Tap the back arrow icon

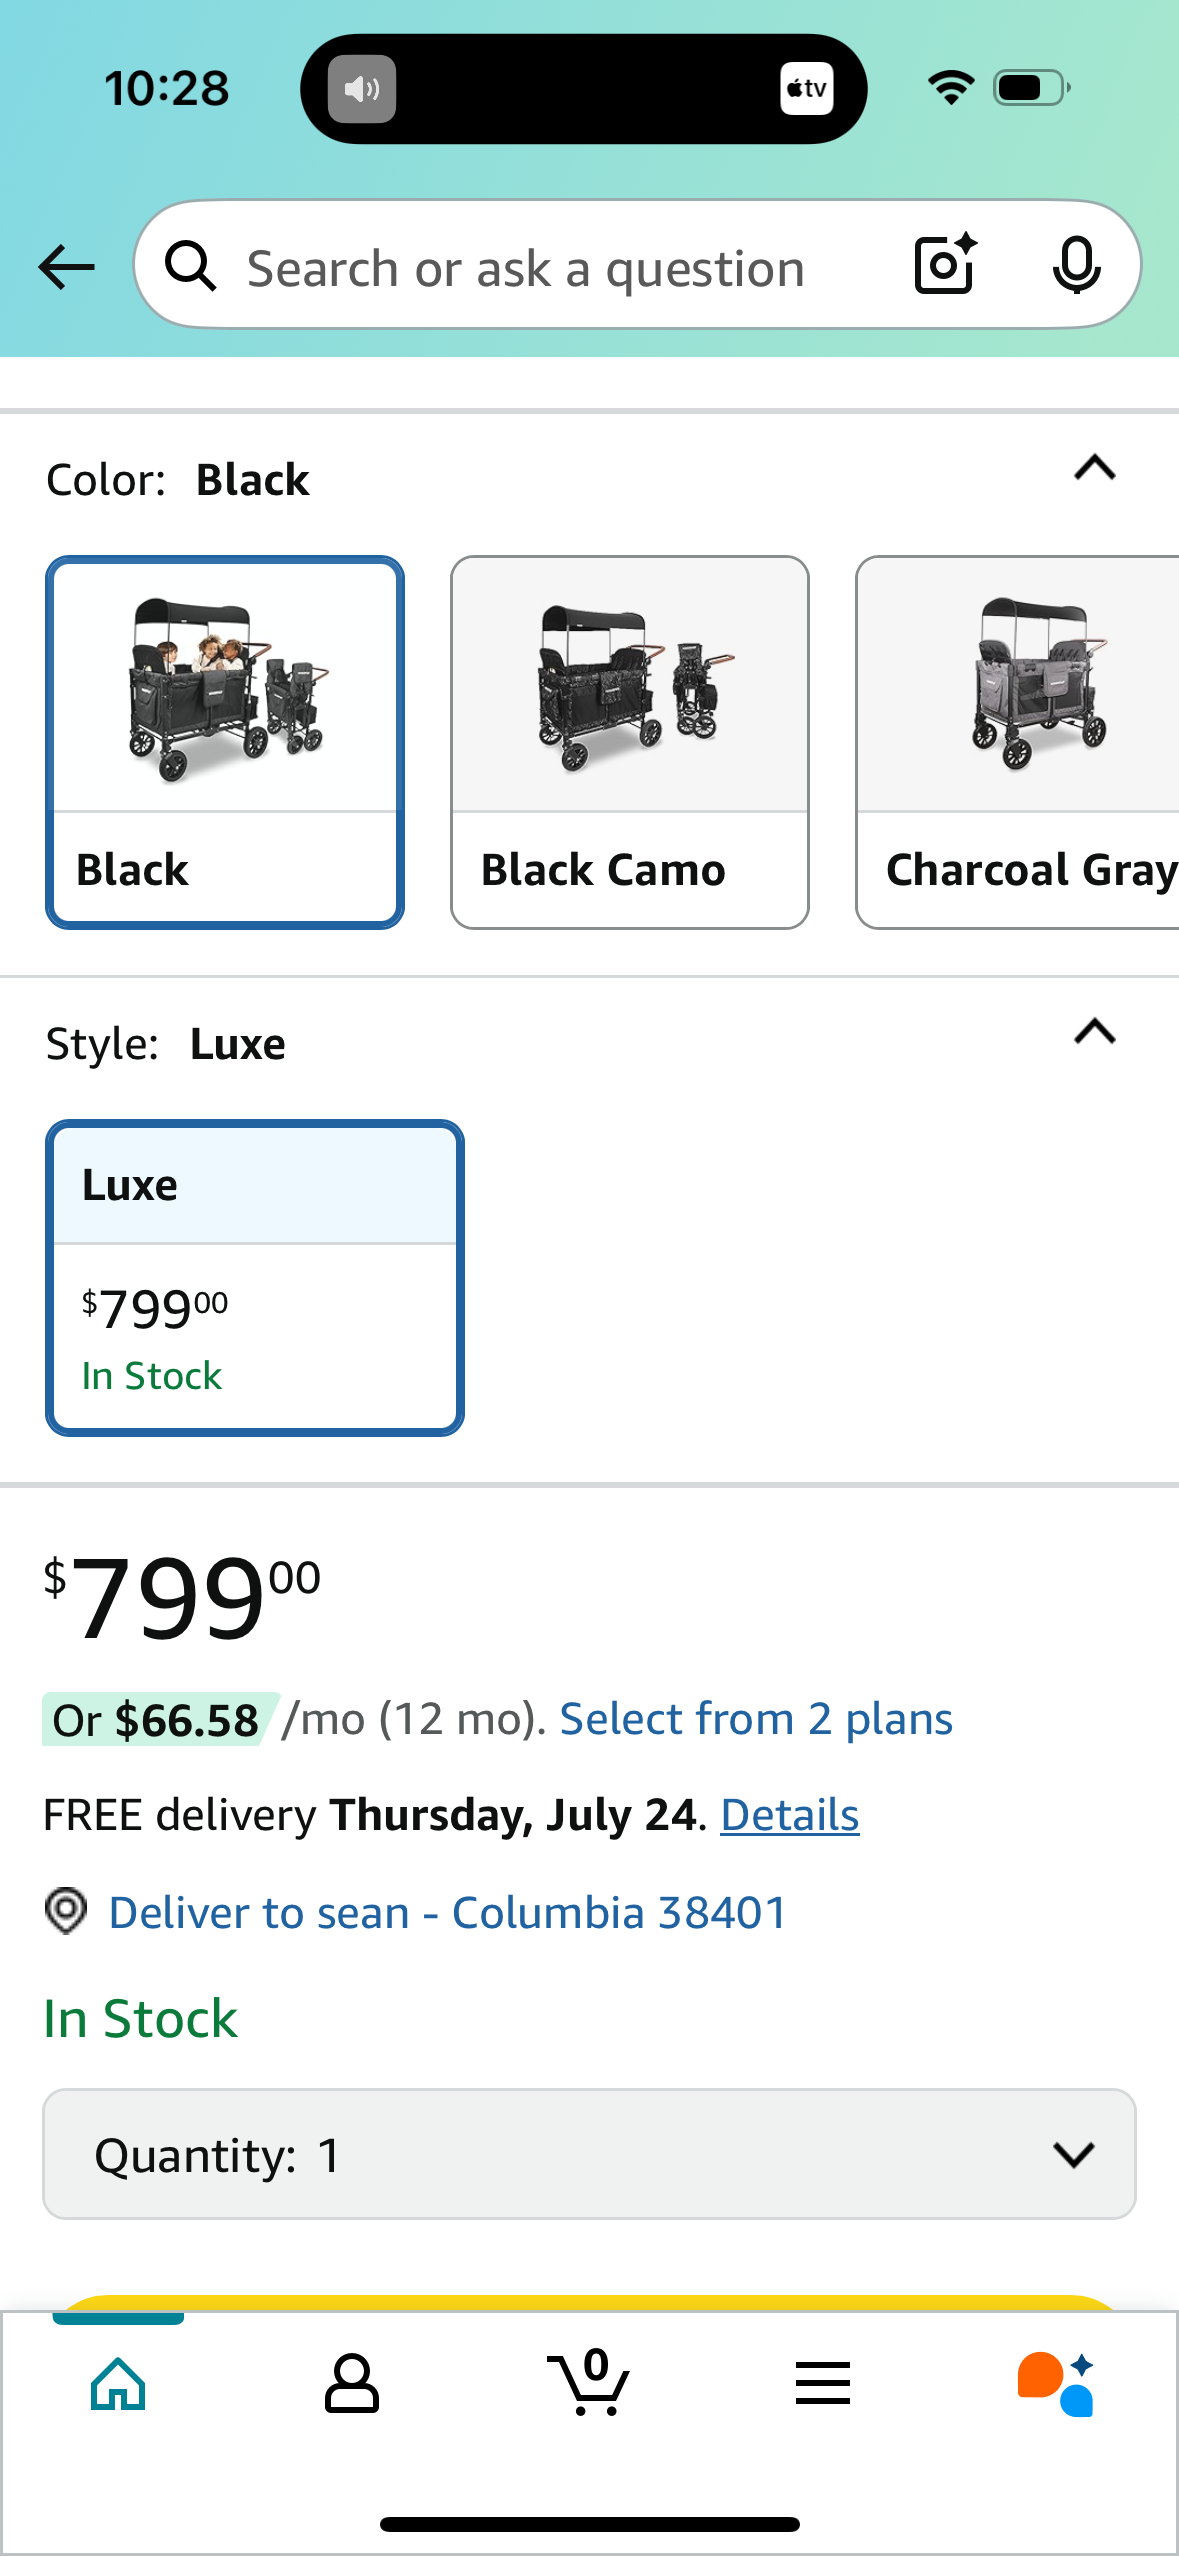[x=66, y=267]
